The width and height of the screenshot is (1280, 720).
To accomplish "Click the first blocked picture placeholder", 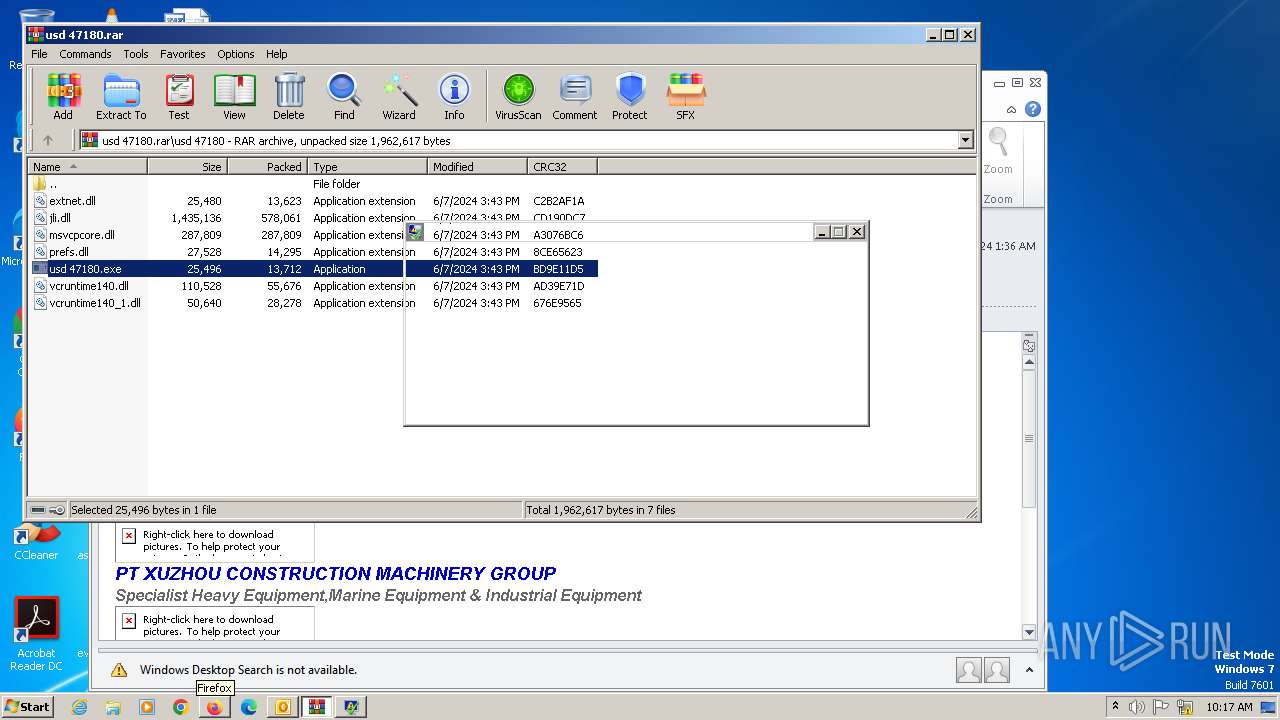I will (215, 541).
